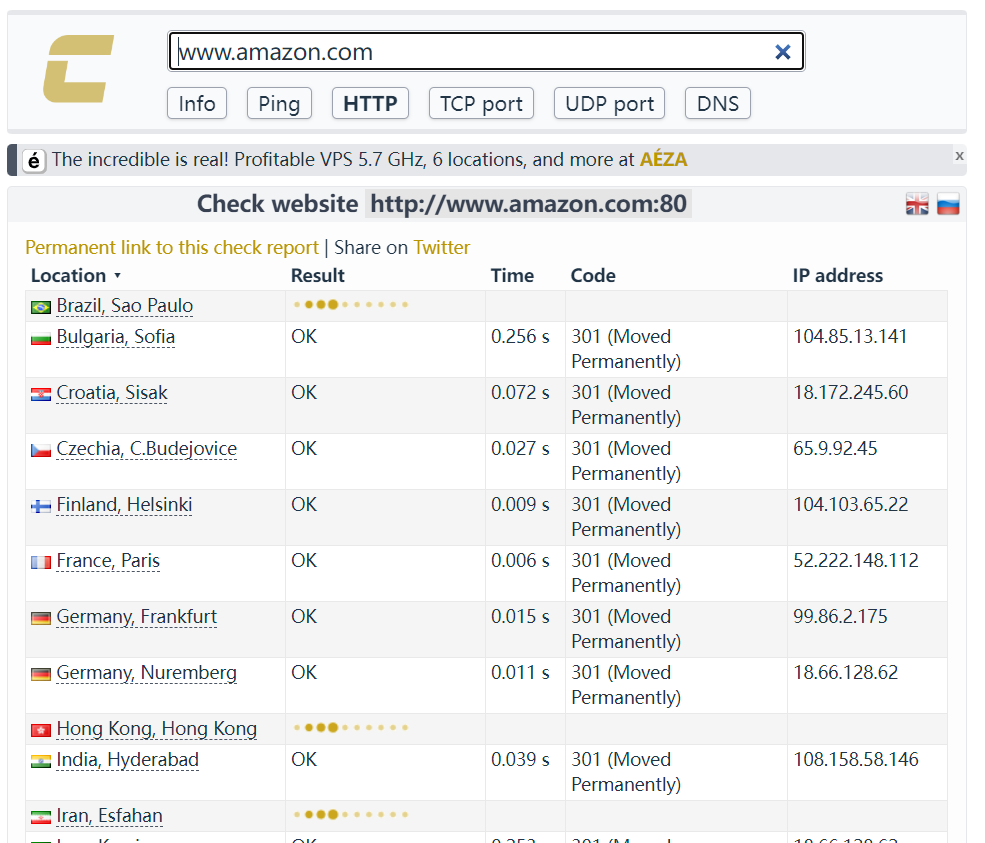
Task: Share report on Twitter
Action: pos(442,247)
